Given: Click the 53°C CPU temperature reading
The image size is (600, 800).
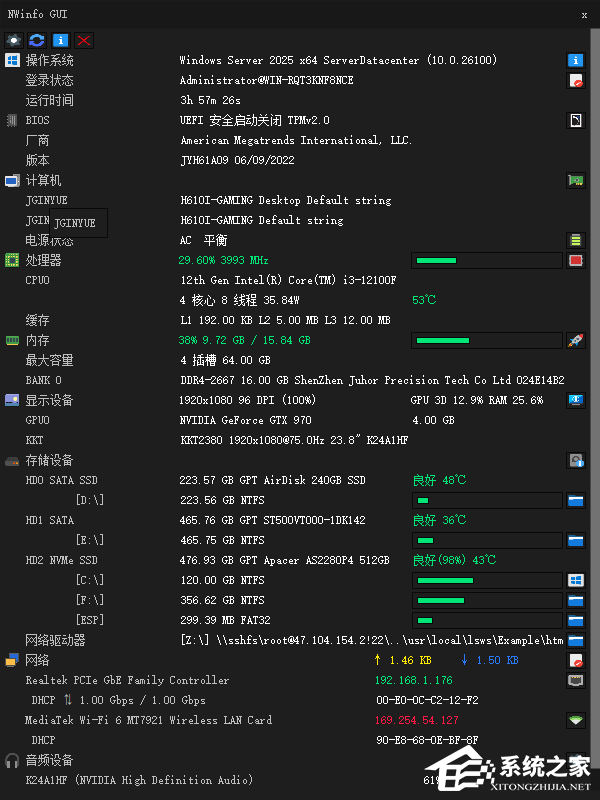Looking at the screenshot, I should 424,300.
